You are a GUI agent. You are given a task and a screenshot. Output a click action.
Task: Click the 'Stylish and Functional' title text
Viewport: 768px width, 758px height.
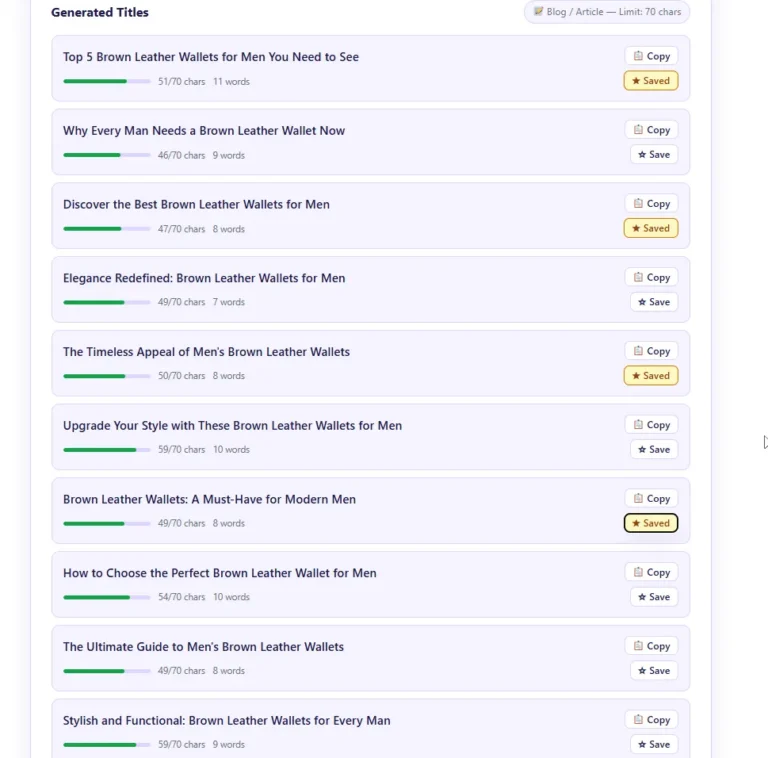tap(226, 720)
